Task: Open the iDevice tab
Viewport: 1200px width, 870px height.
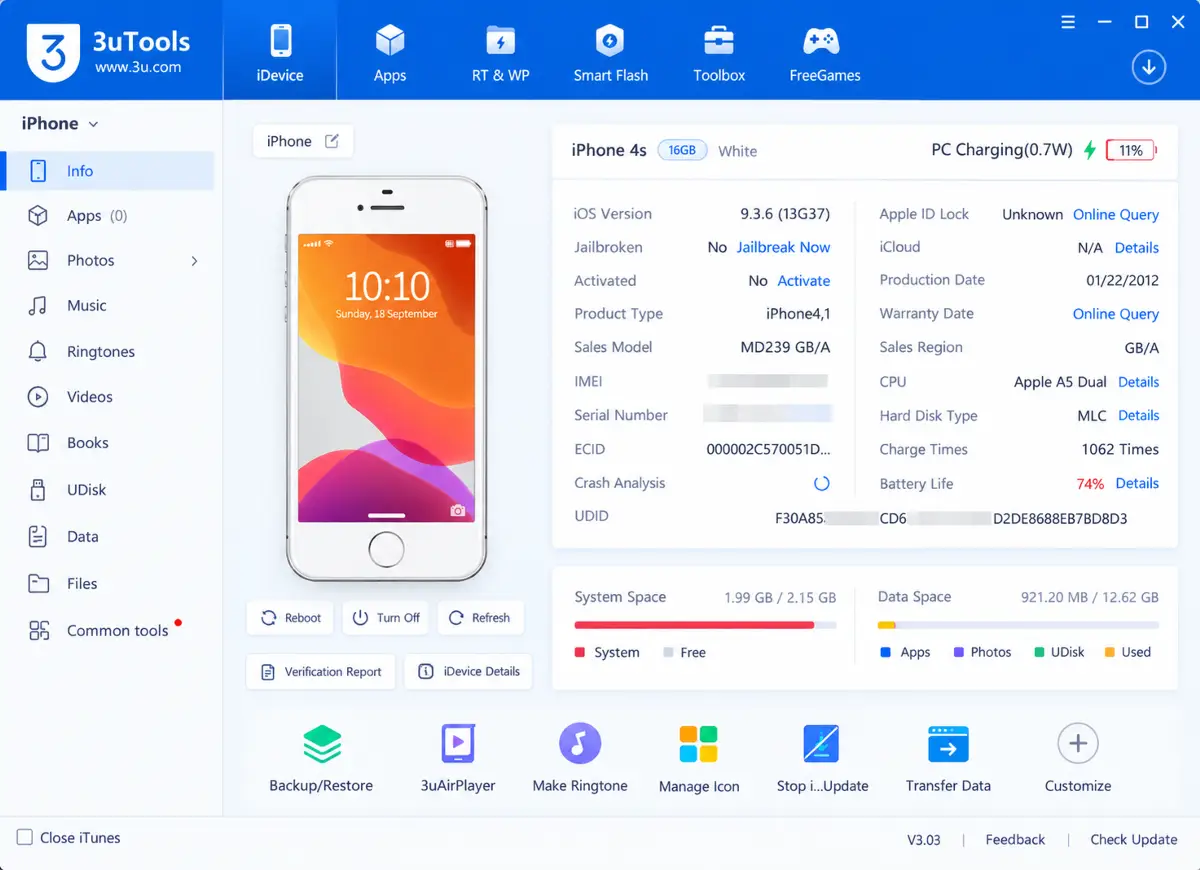Action: pos(280,52)
